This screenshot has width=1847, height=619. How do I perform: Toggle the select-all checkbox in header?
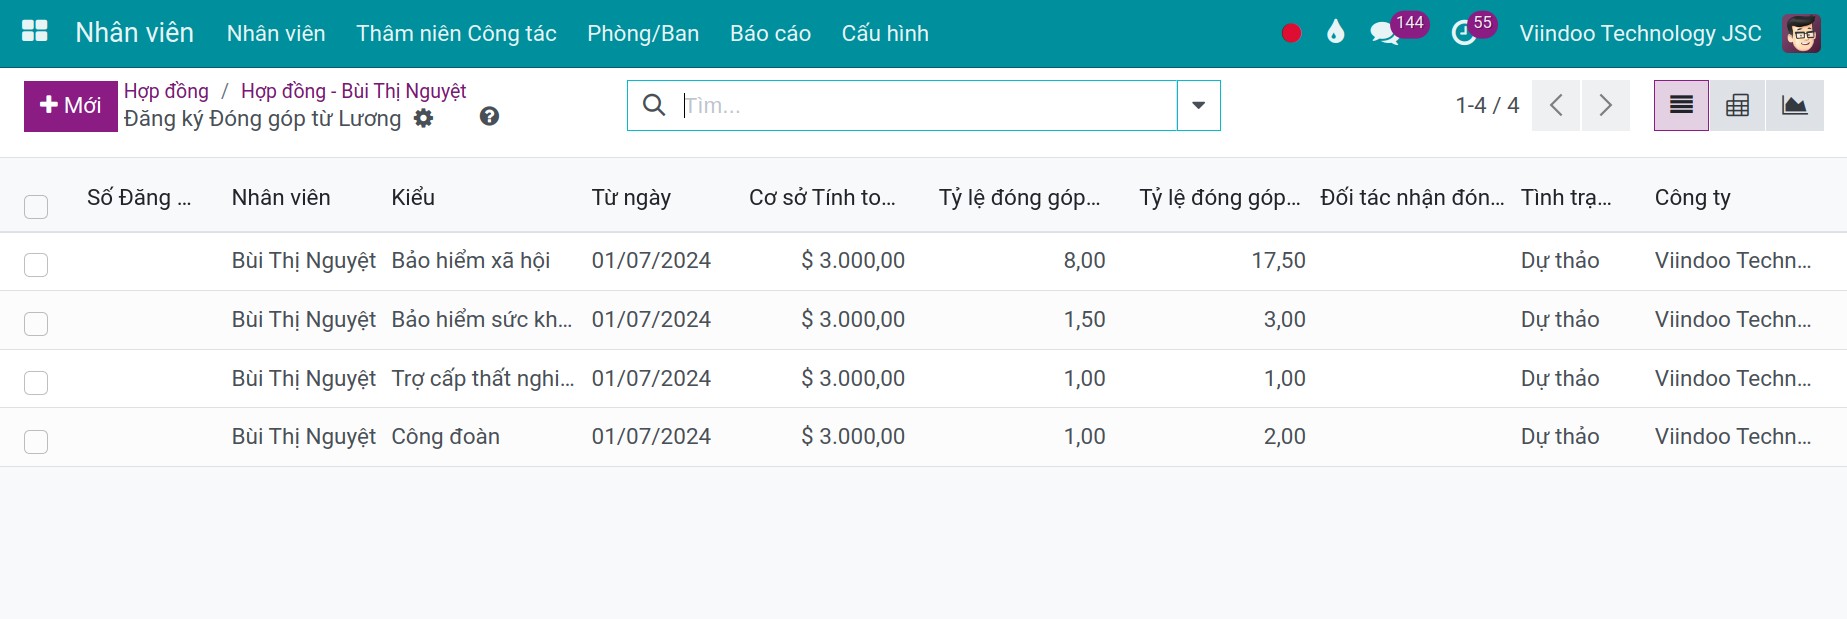tap(36, 207)
